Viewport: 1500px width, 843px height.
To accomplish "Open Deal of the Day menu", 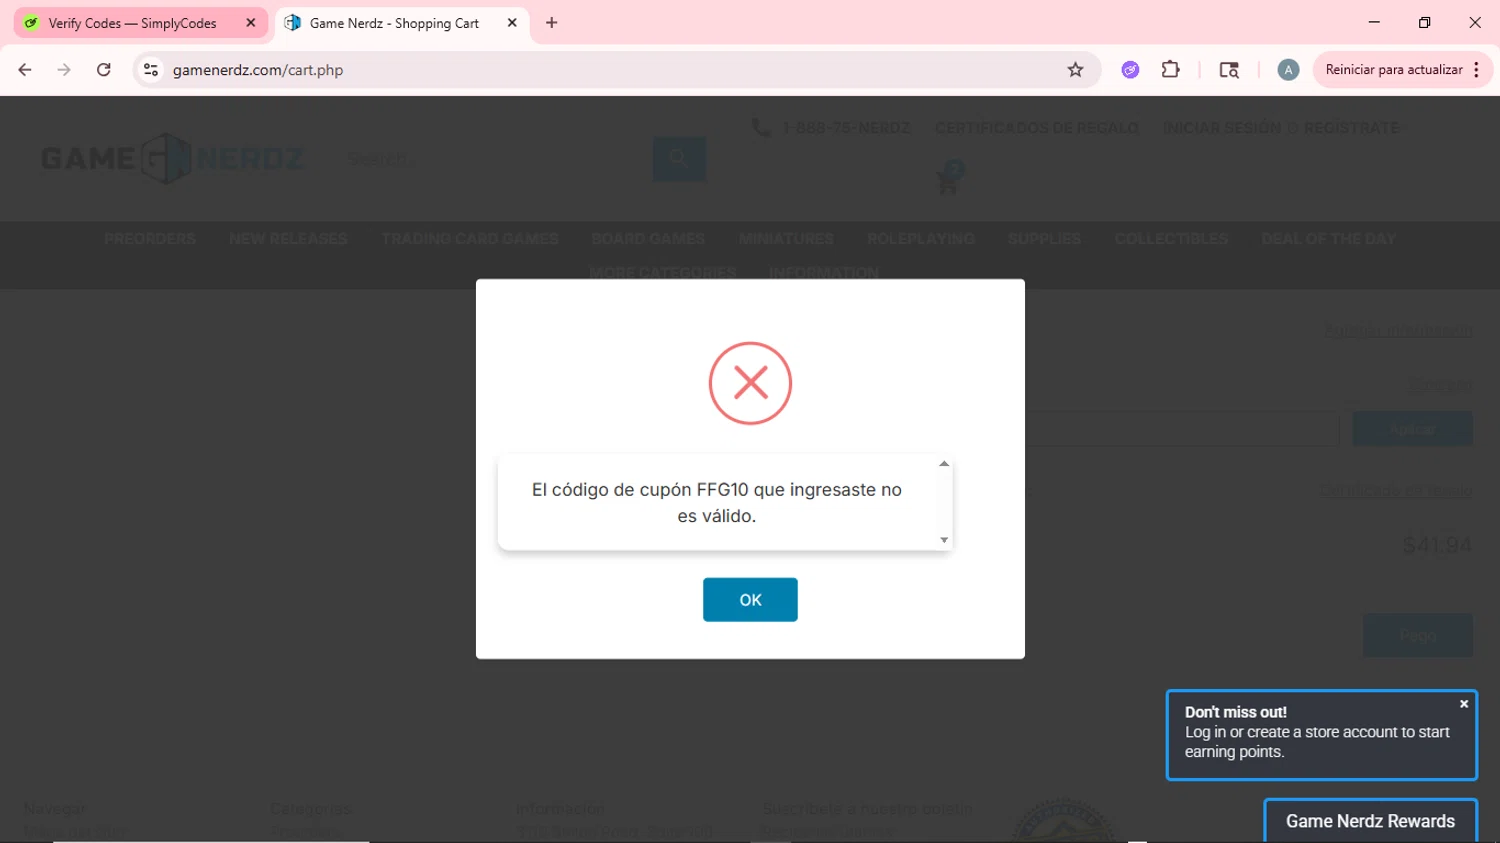I will point(1329,239).
